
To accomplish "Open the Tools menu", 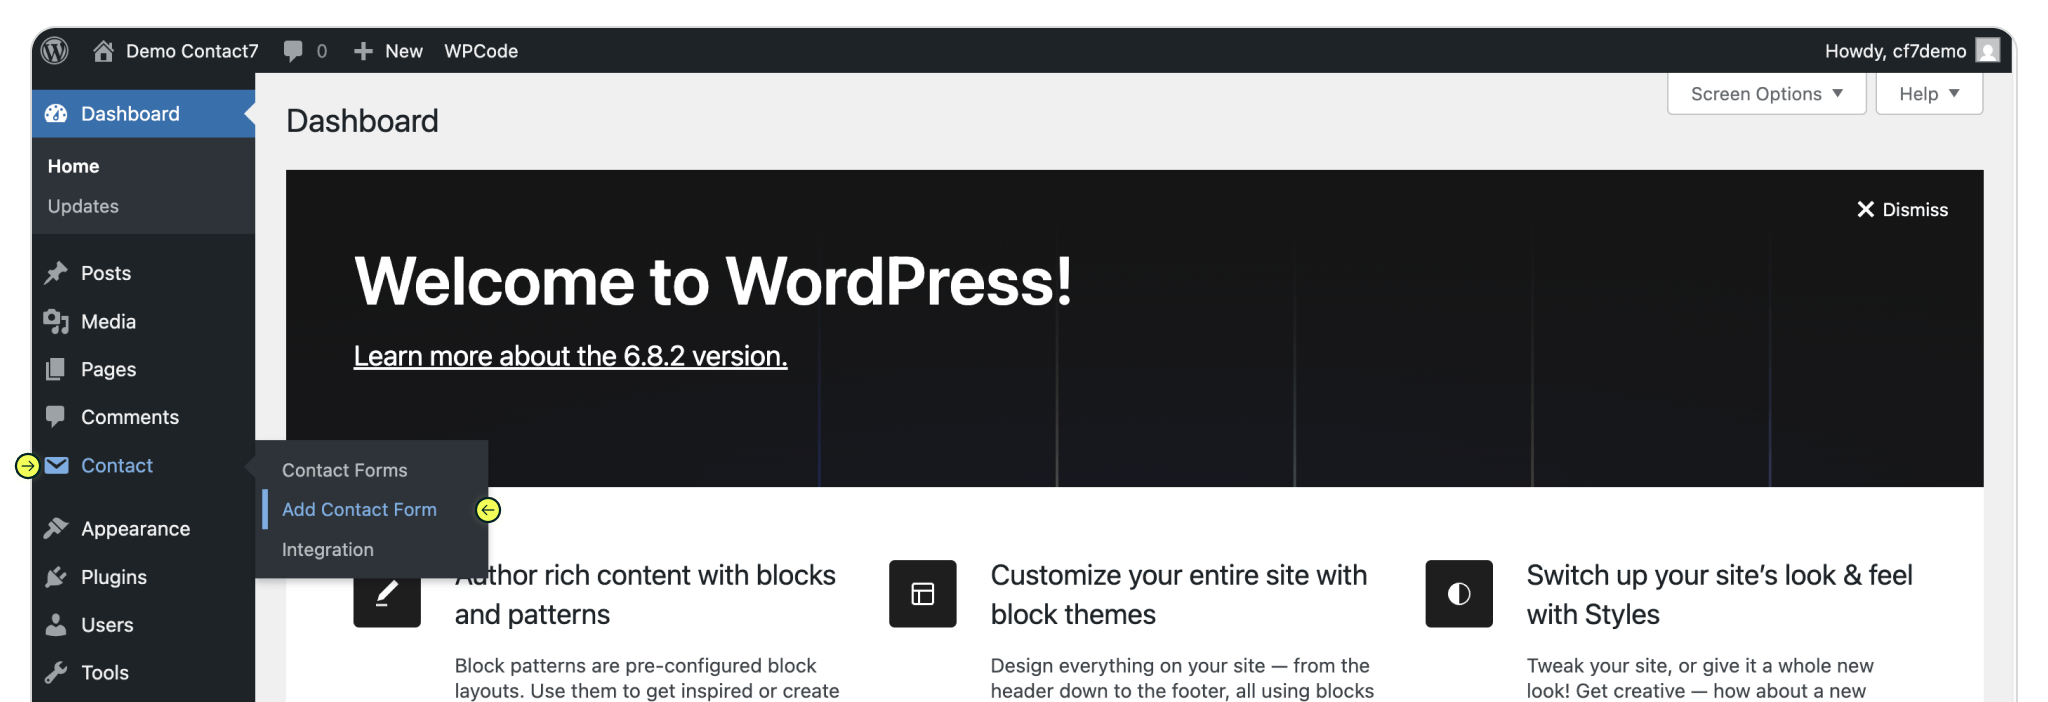I will pyautogui.click(x=143, y=672).
